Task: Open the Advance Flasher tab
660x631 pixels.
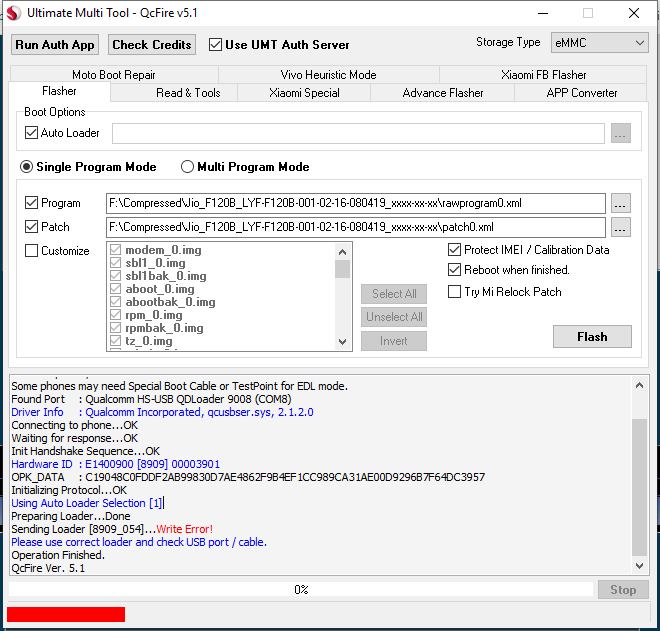Action: click(x=442, y=93)
